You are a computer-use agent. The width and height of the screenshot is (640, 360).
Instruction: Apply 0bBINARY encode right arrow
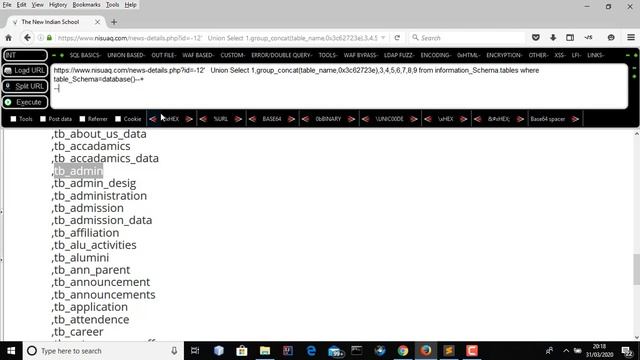(x=351, y=119)
